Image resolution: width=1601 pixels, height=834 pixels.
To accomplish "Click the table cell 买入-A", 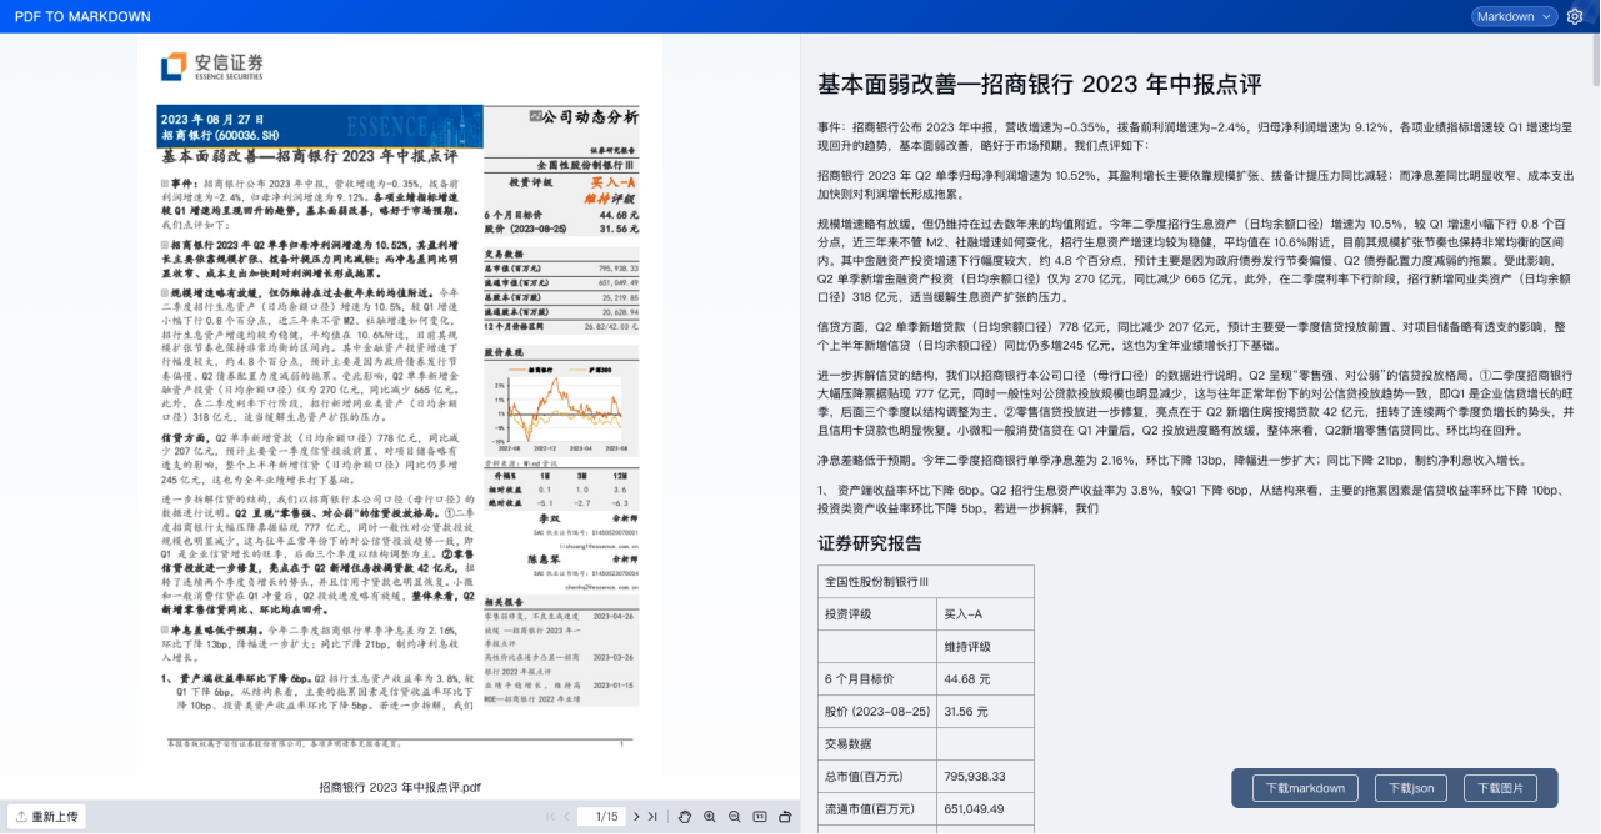I will (x=985, y=614).
